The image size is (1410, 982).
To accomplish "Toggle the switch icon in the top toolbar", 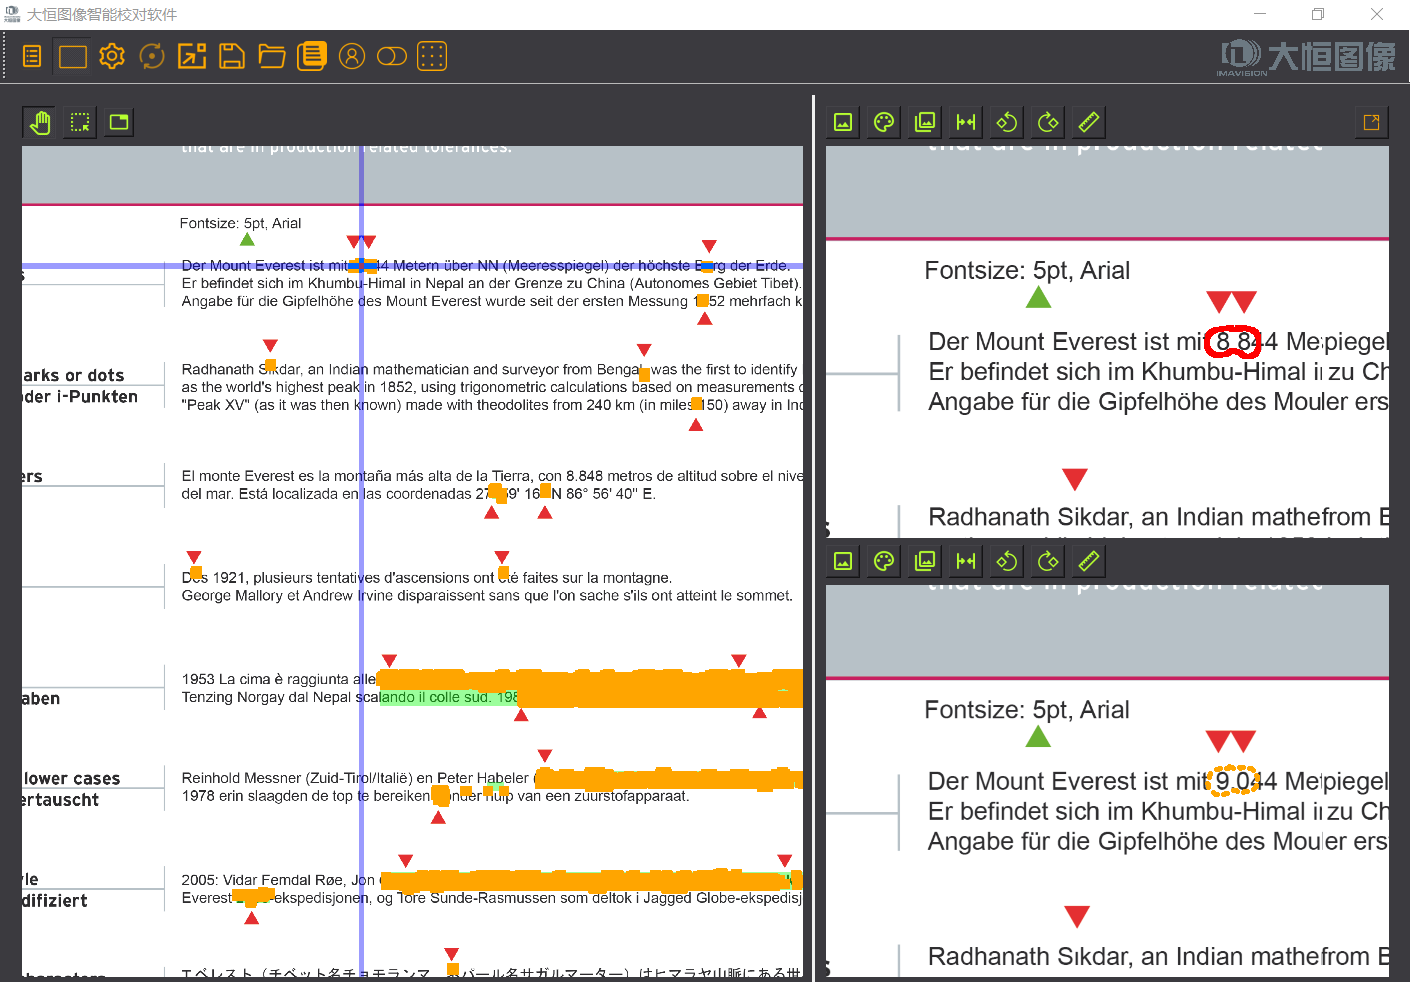I will coord(392,57).
